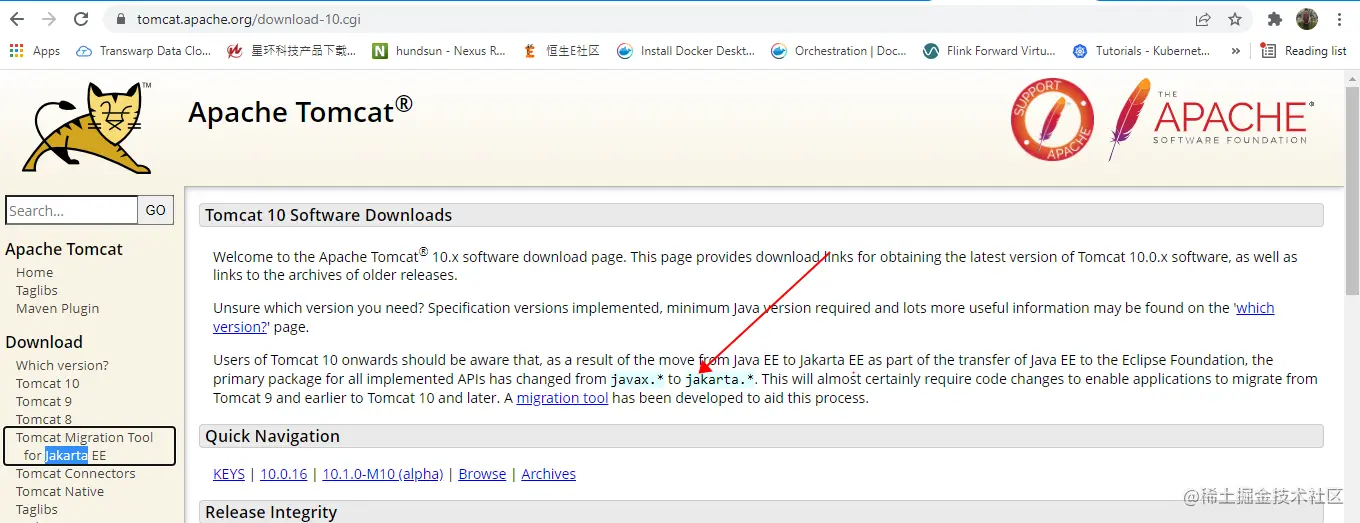Viewport: 1360px width, 523px height.
Task: Open Tomcat 10 download link
Action: point(48,383)
